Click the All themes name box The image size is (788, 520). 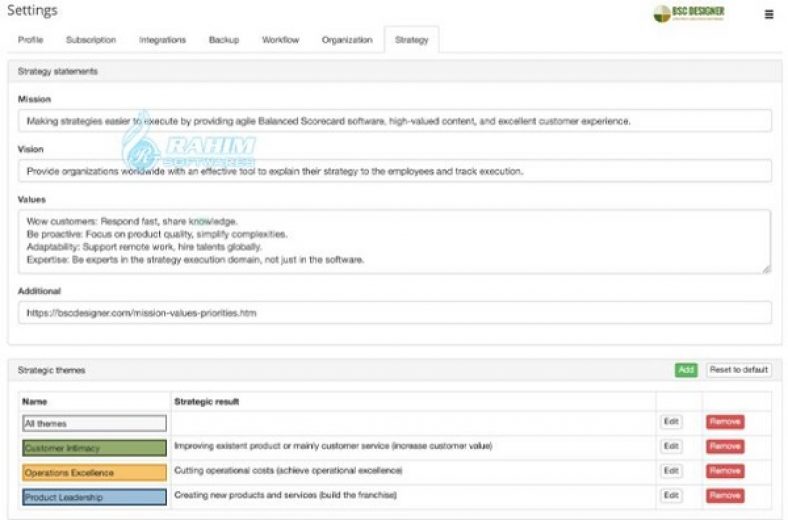click(x=94, y=423)
